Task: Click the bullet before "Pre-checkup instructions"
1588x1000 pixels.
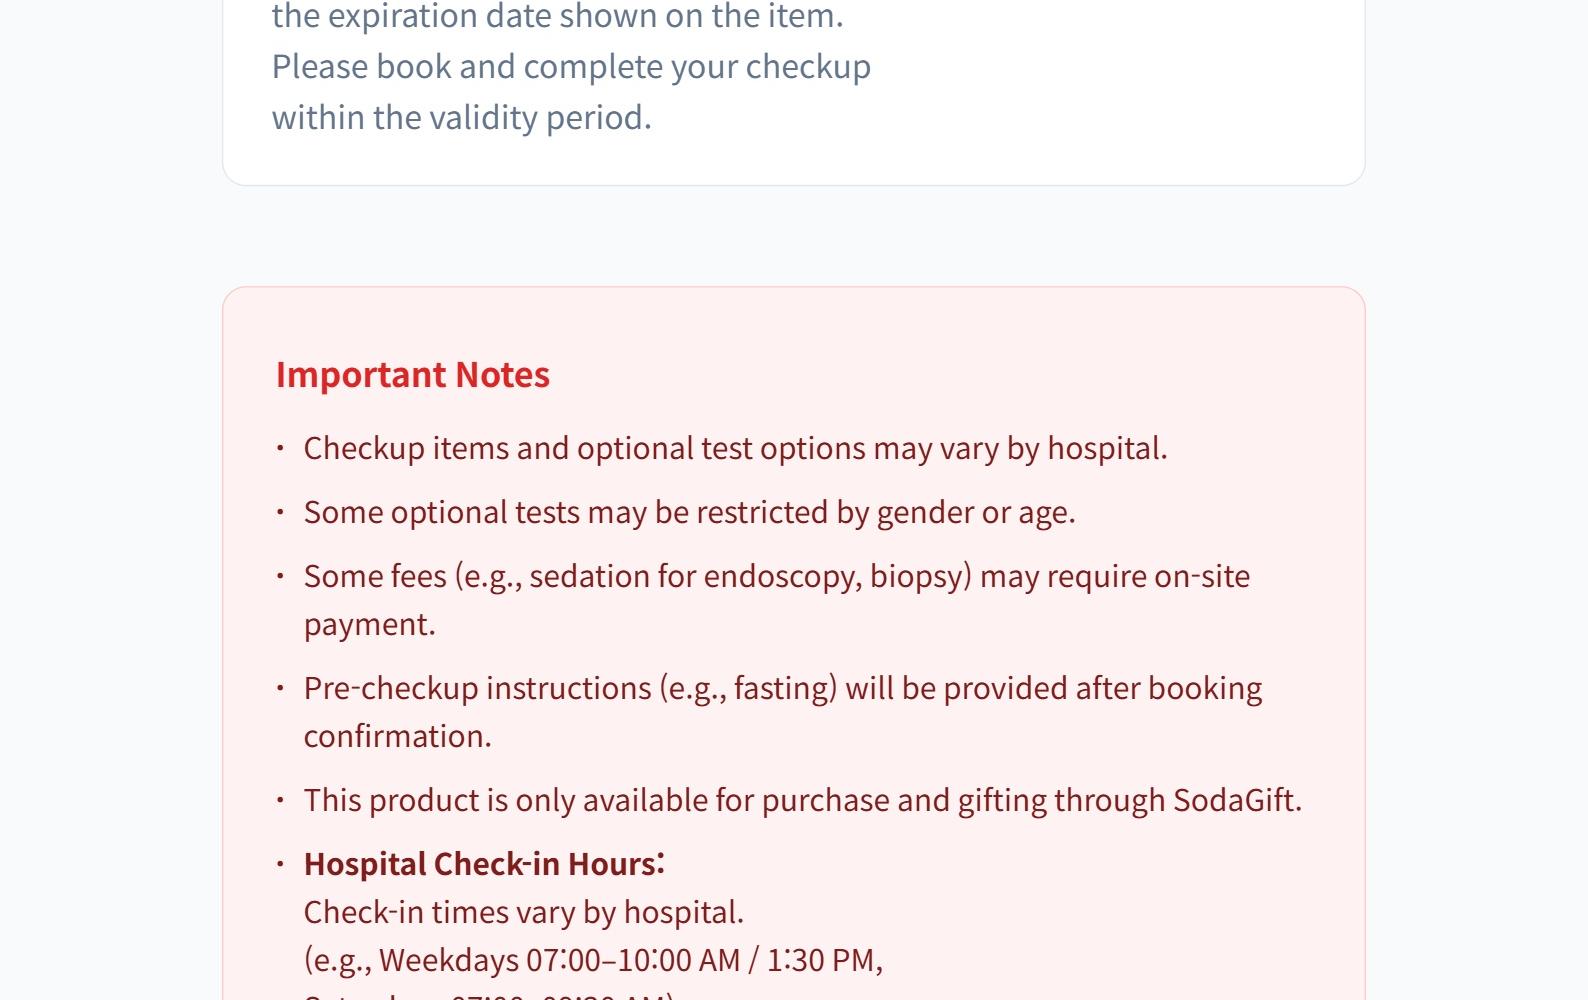Action: (x=281, y=688)
